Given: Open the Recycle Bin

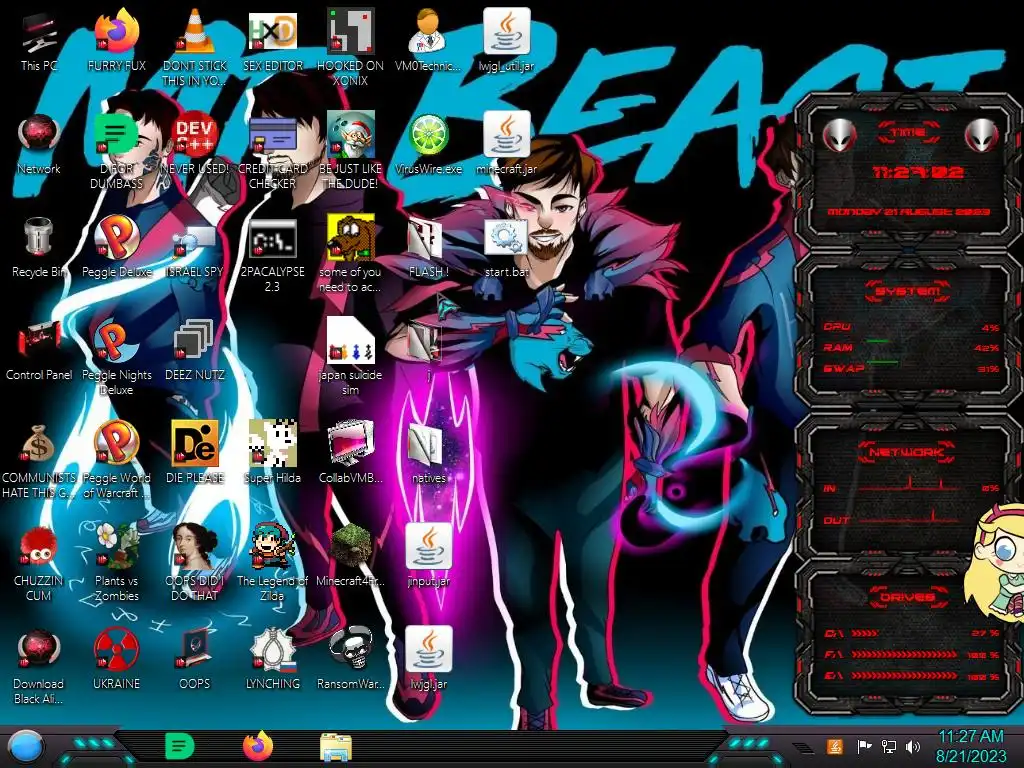Looking at the screenshot, I should pos(39,248).
